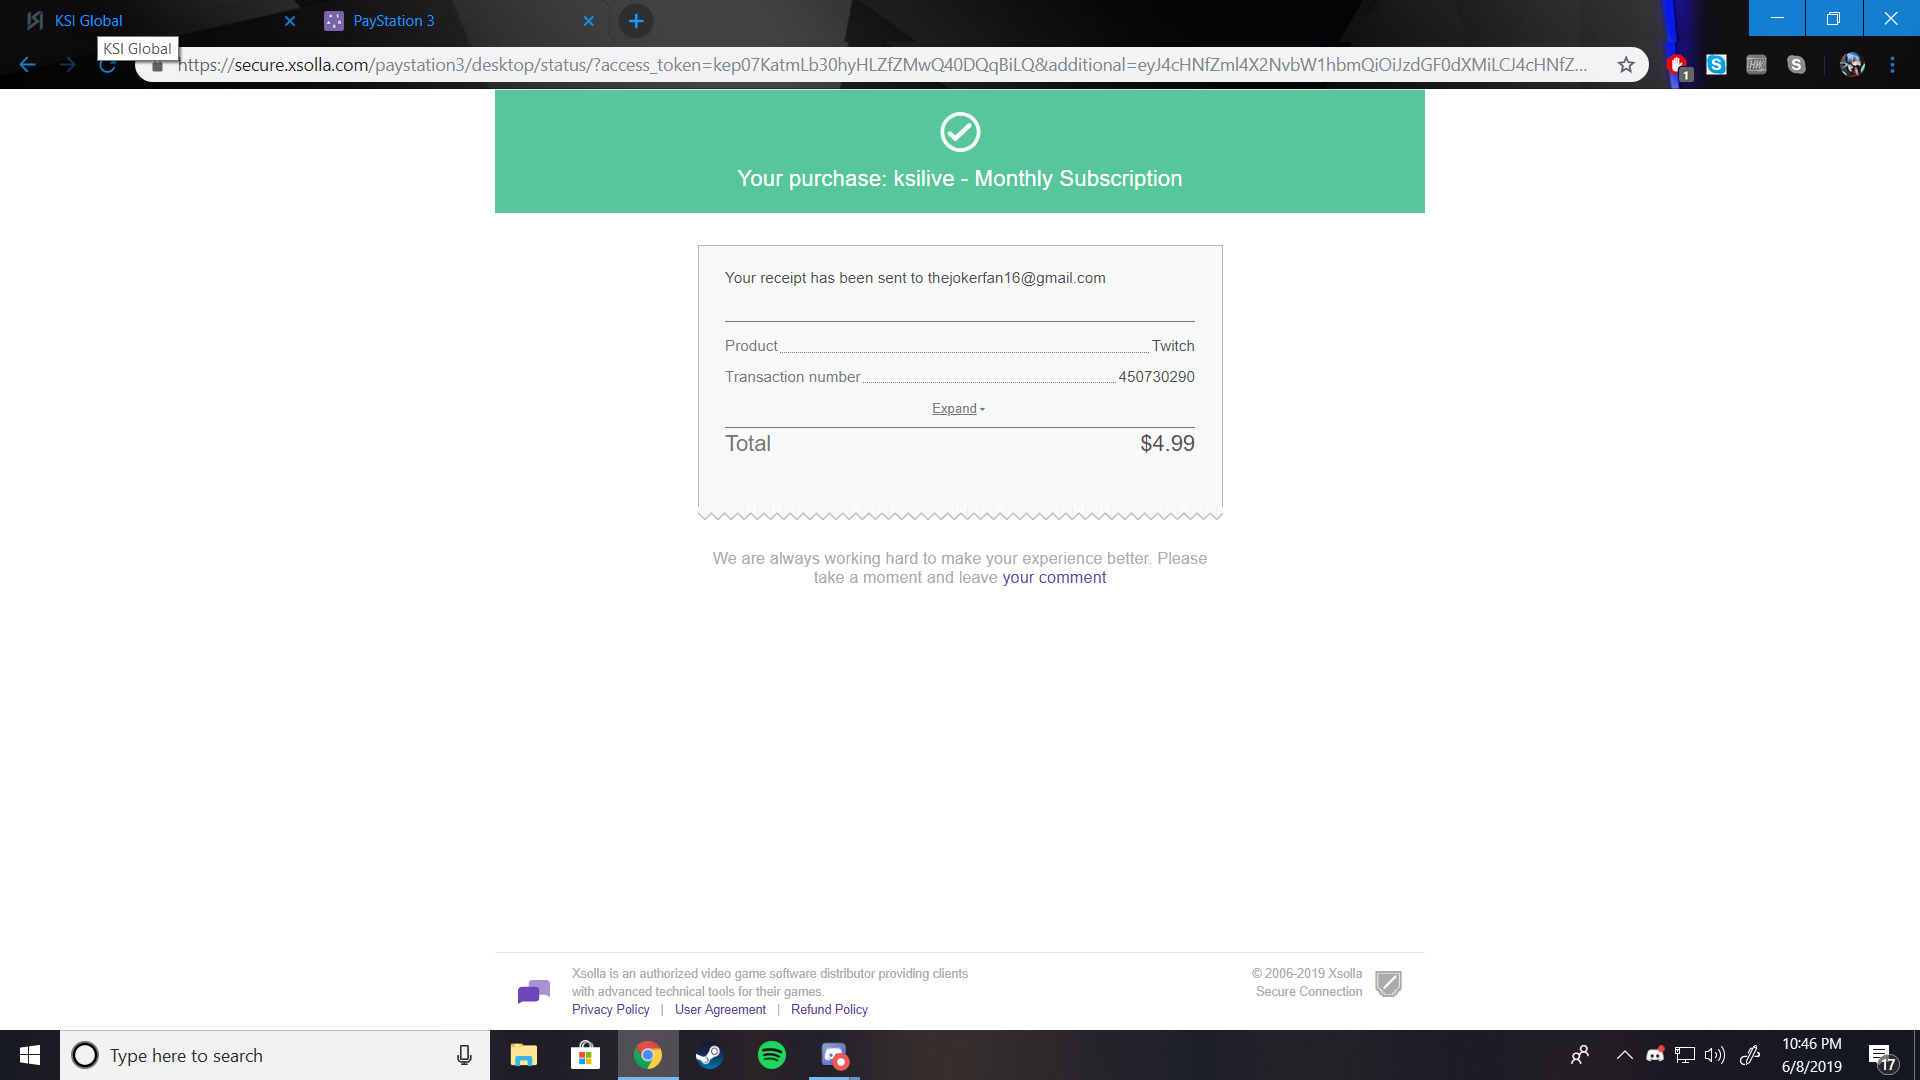Click the Chrome taskbar icon

[x=648, y=1055]
